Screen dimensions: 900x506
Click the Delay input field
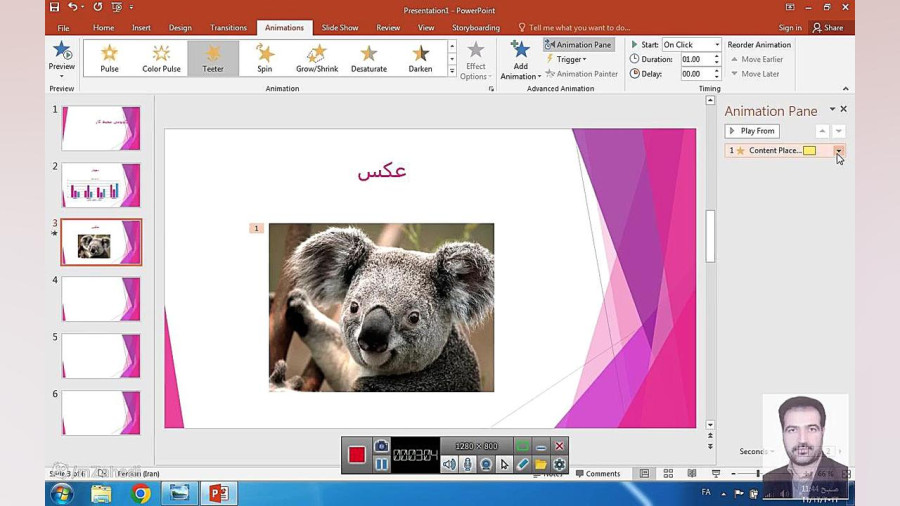[696, 74]
